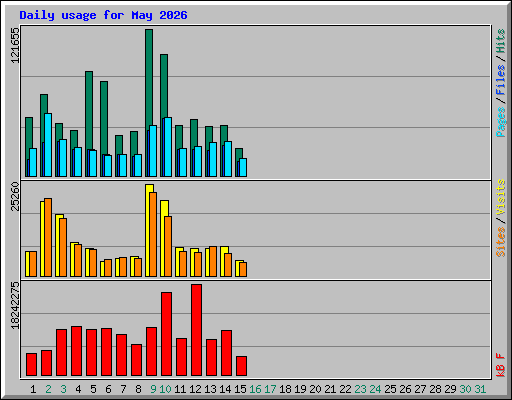Click day 20 on the x-axis

tap(315, 389)
